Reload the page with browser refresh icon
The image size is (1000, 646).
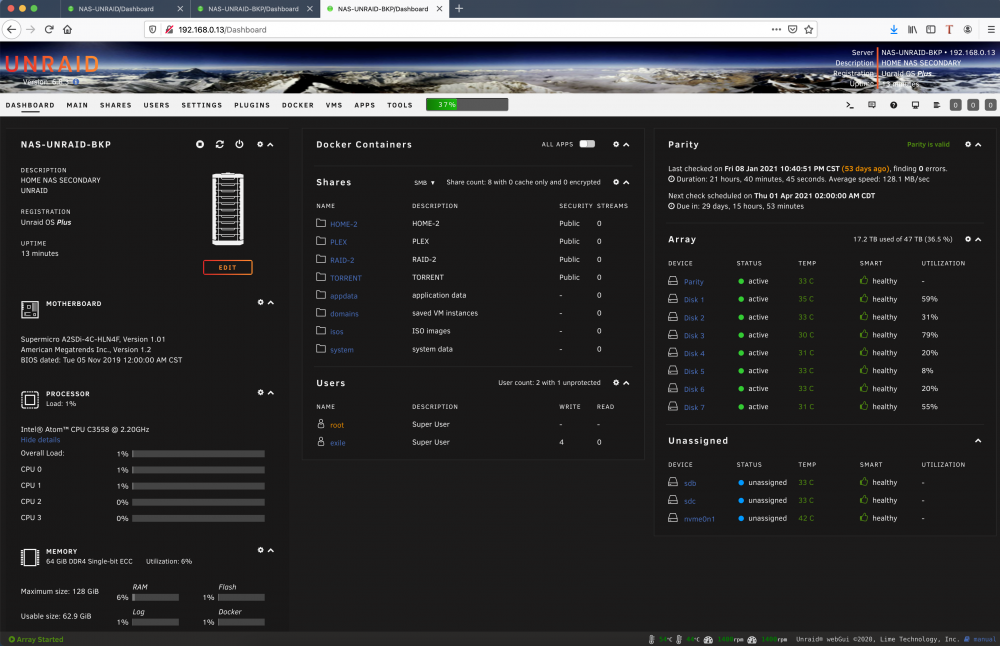tap(49, 29)
